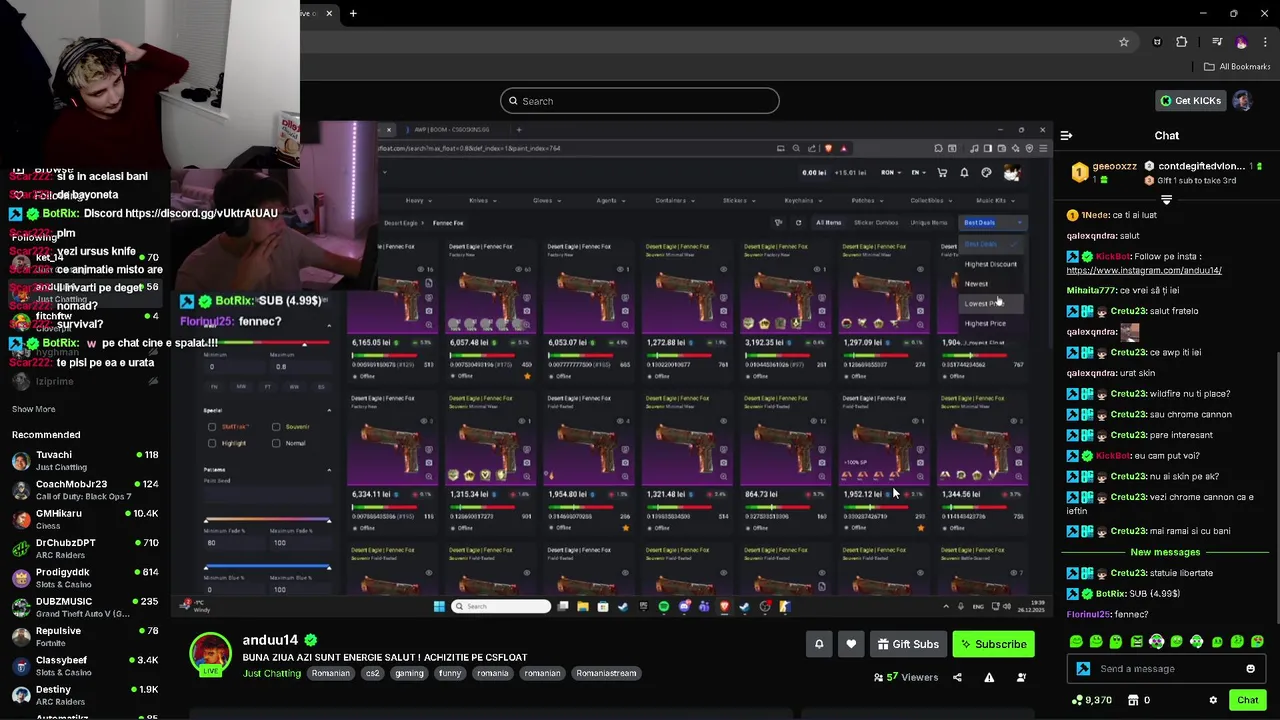
Task: Click the first green smiling emote
Action: [1076, 642]
